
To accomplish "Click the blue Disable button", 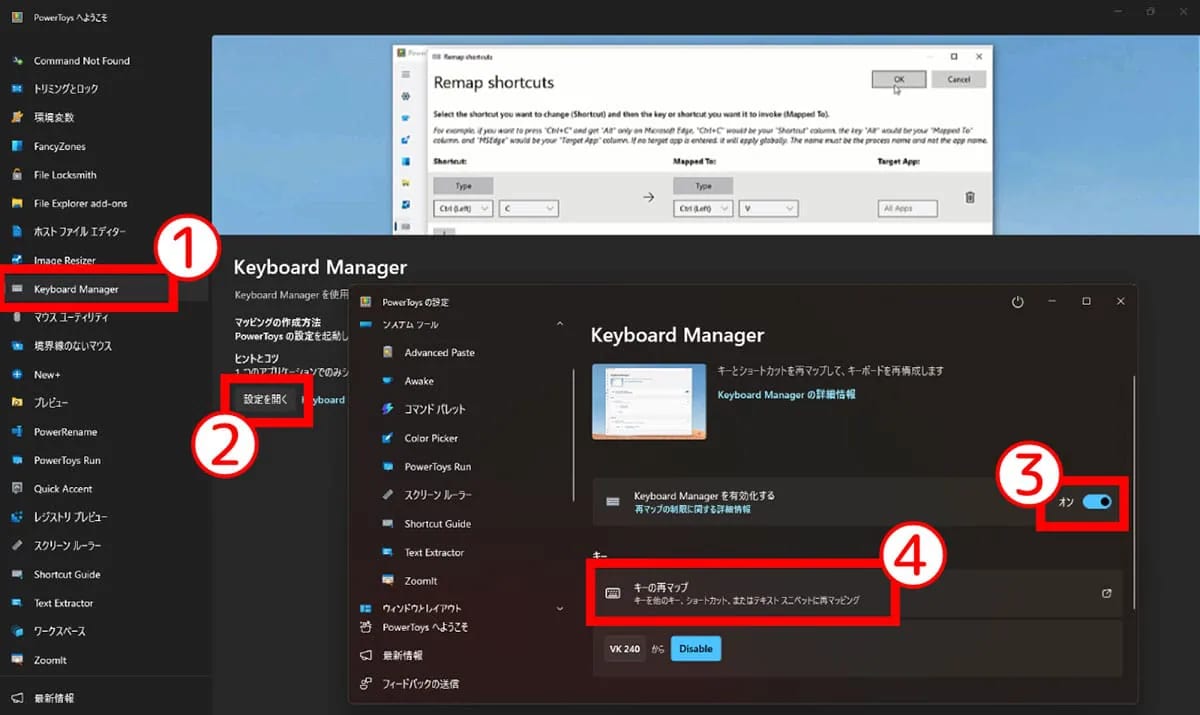I will coord(695,649).
